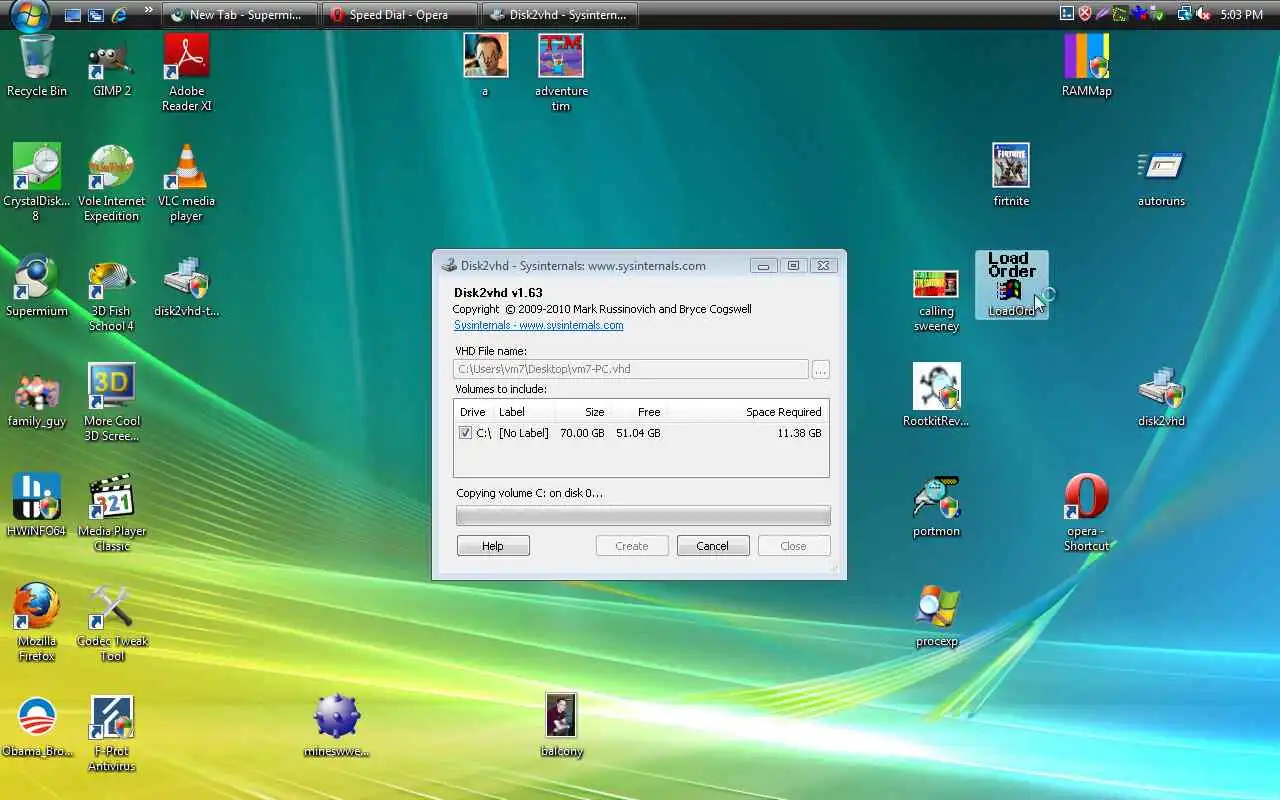The image size is (1280, 800).
Task: Select the adventure tim desktop icon
Action: [561, 72]
